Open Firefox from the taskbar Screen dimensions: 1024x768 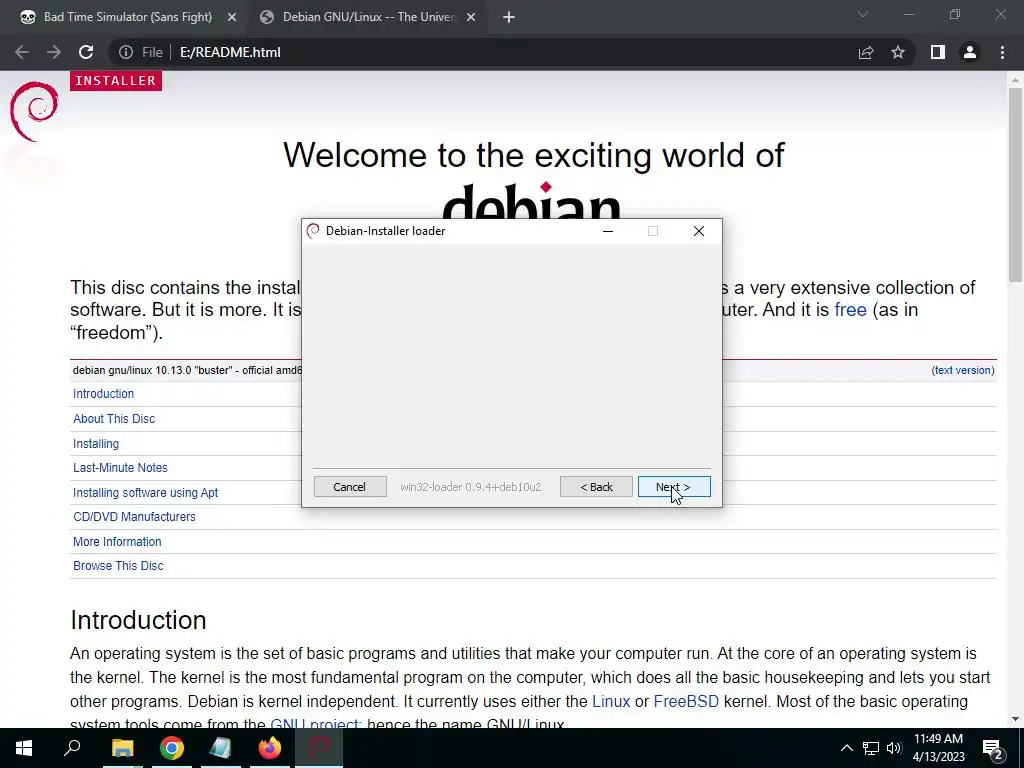[269, 748]
